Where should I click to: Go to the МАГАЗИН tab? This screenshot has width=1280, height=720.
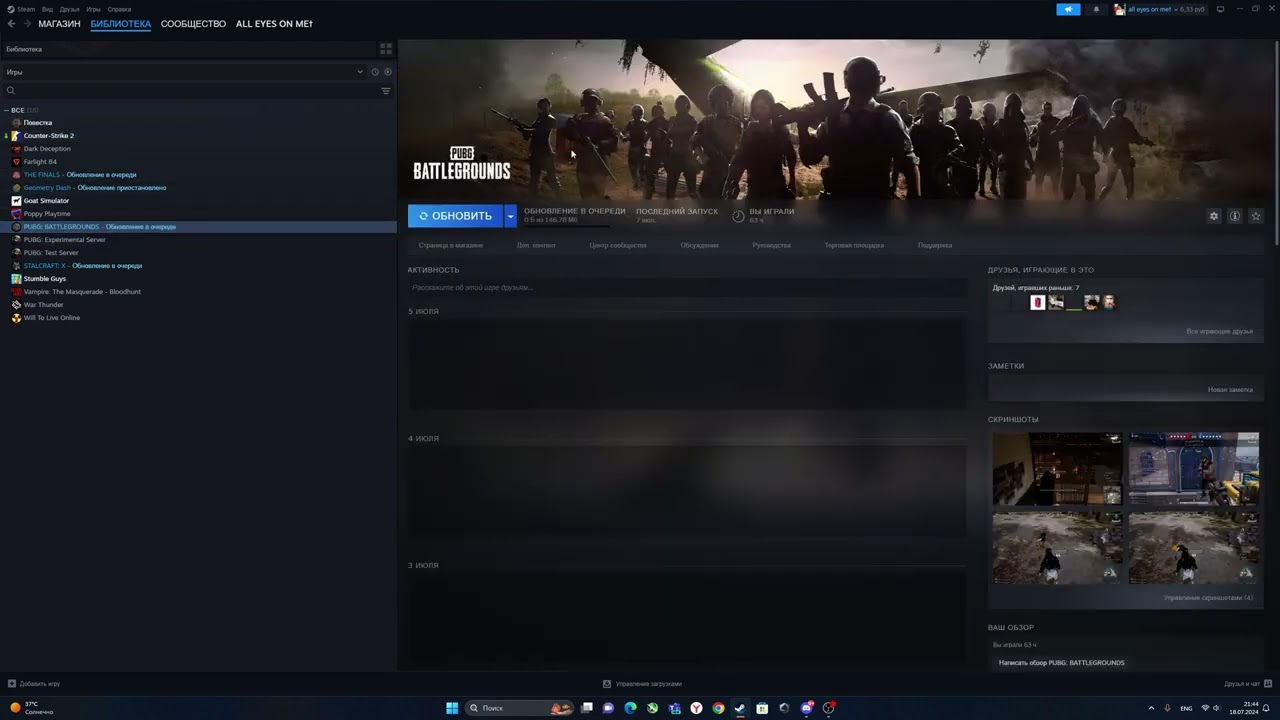tap(59, 24)
